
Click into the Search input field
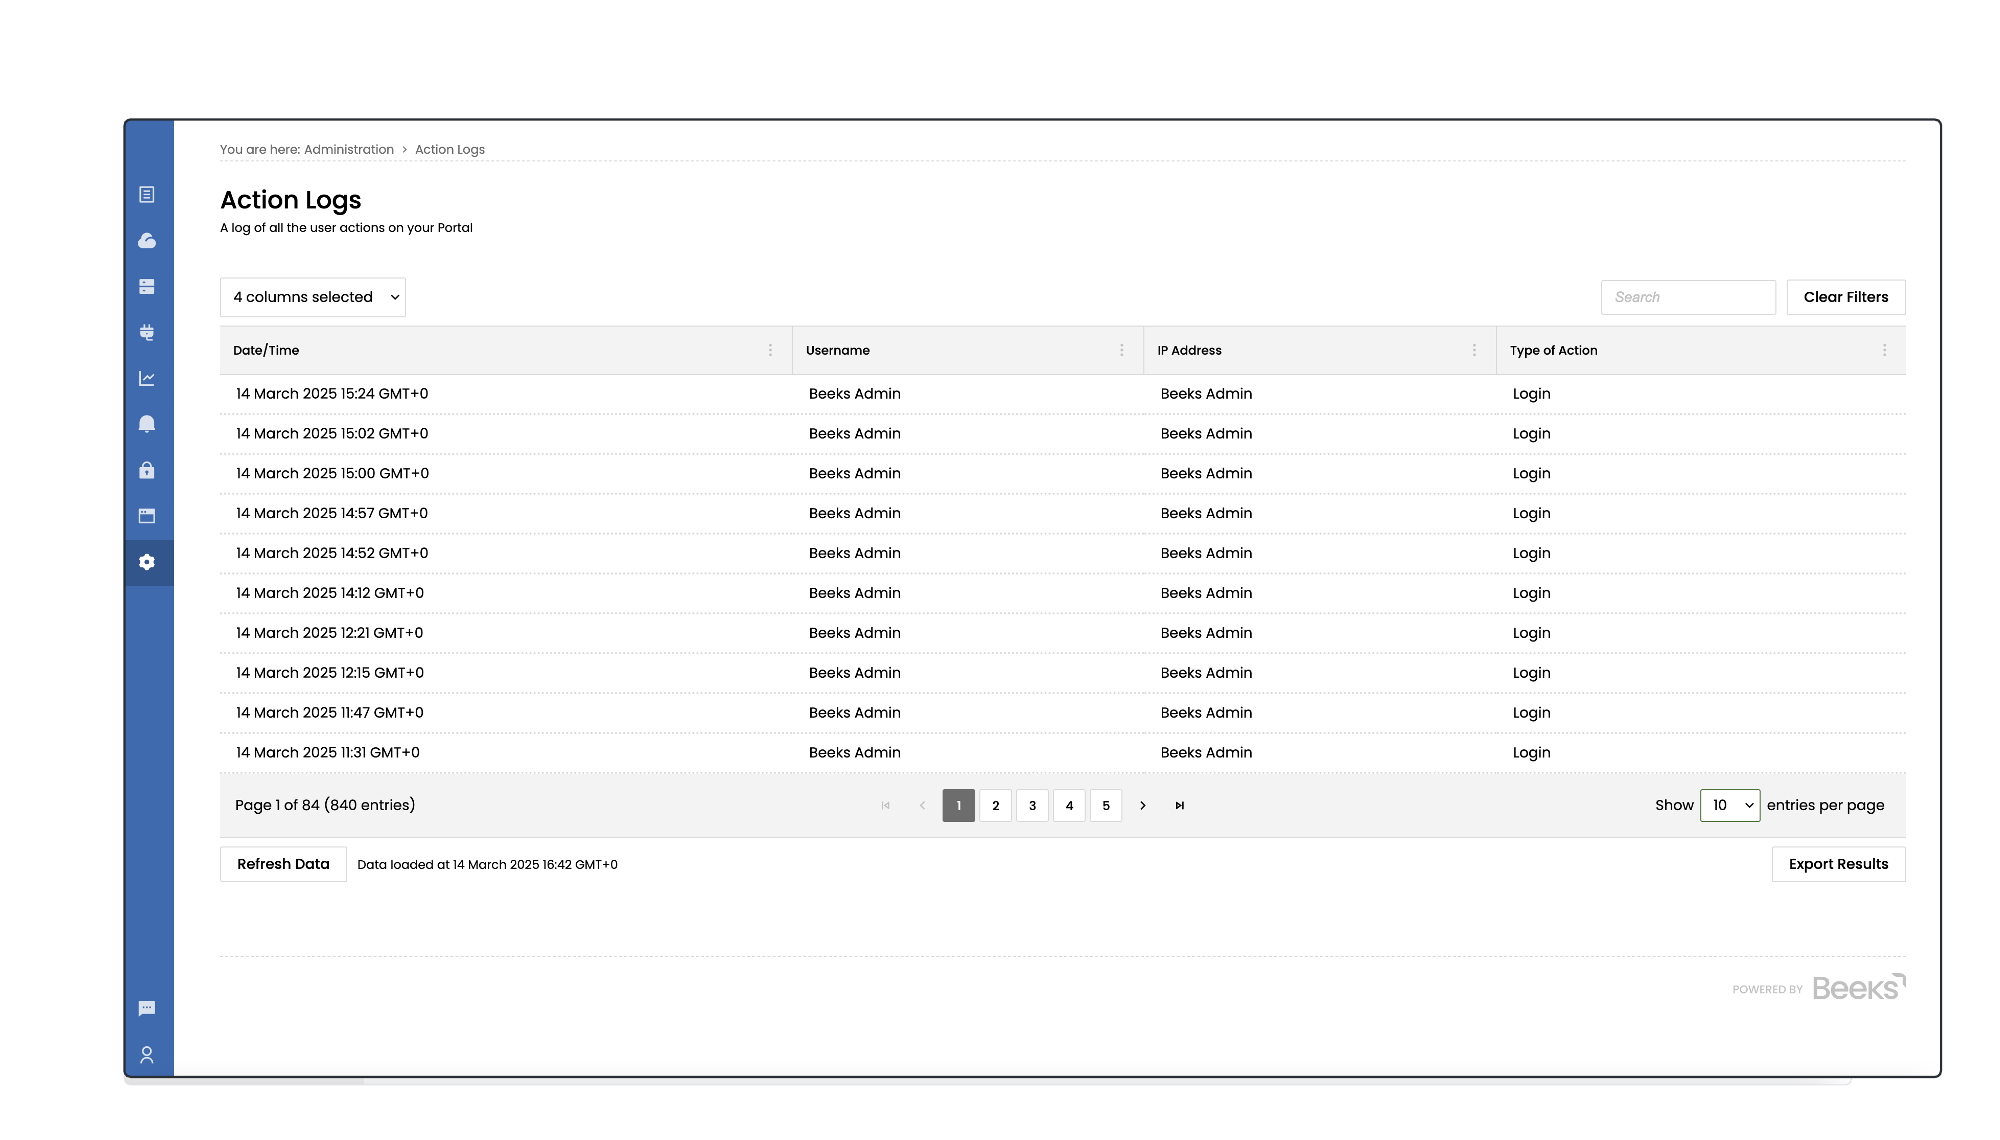pyautogui.click(x=1688, y=297)
